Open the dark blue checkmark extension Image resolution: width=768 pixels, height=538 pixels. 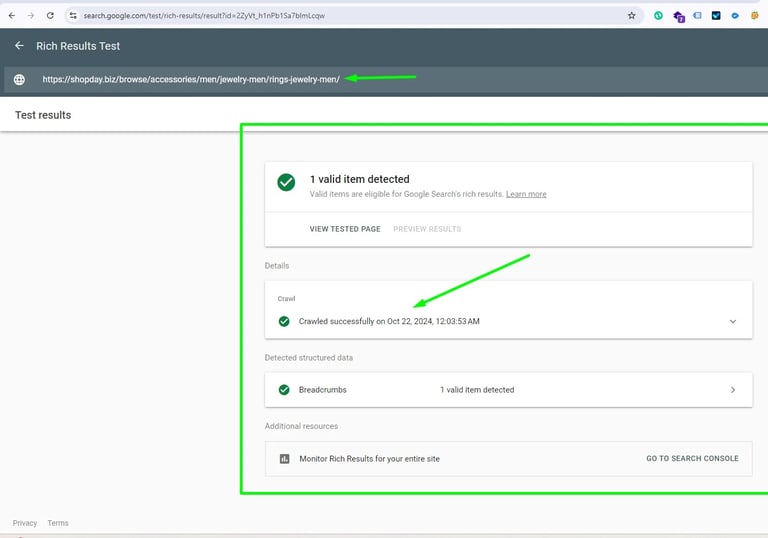coord(716,16)
